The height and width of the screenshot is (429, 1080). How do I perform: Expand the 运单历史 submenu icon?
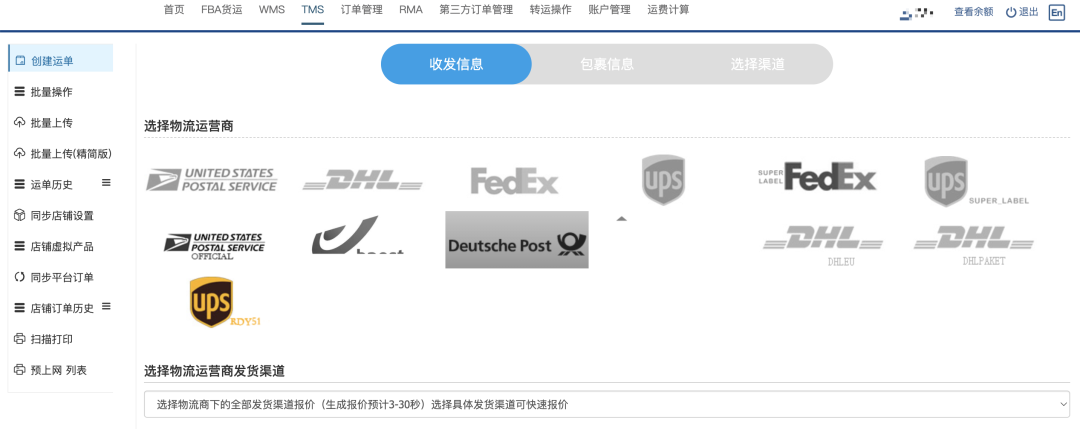(x=106, y=182)
